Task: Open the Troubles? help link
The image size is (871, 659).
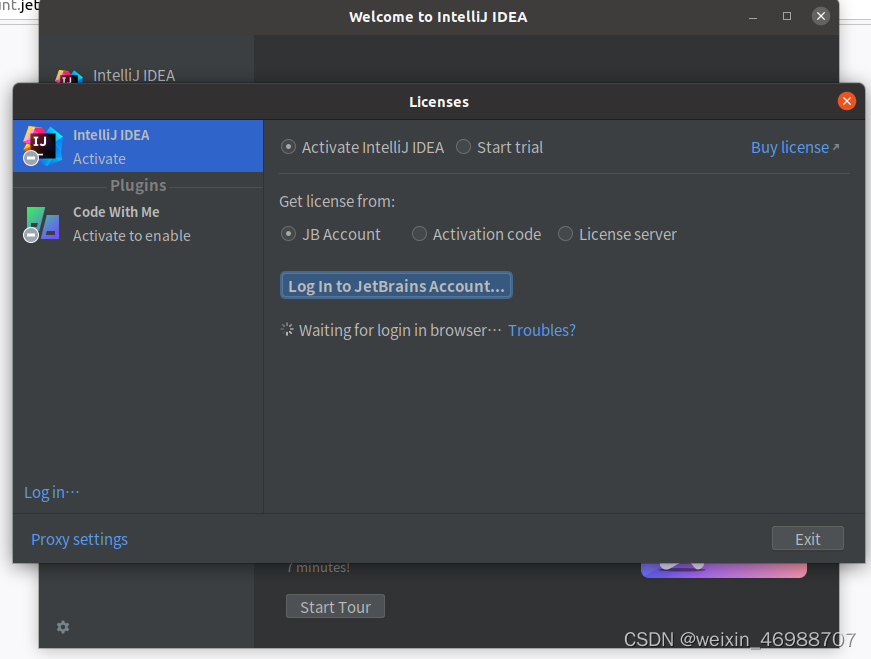Action: pos(542,330)
